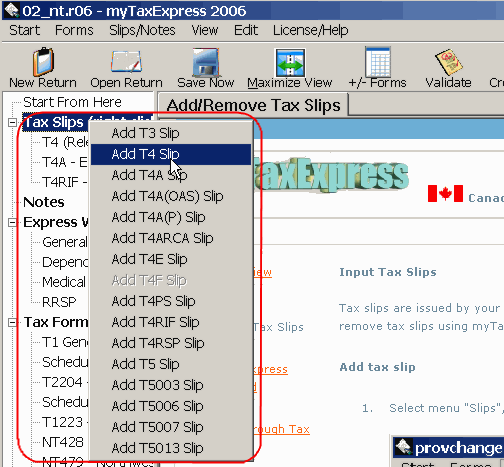Select the General tree item

[65, 242]
